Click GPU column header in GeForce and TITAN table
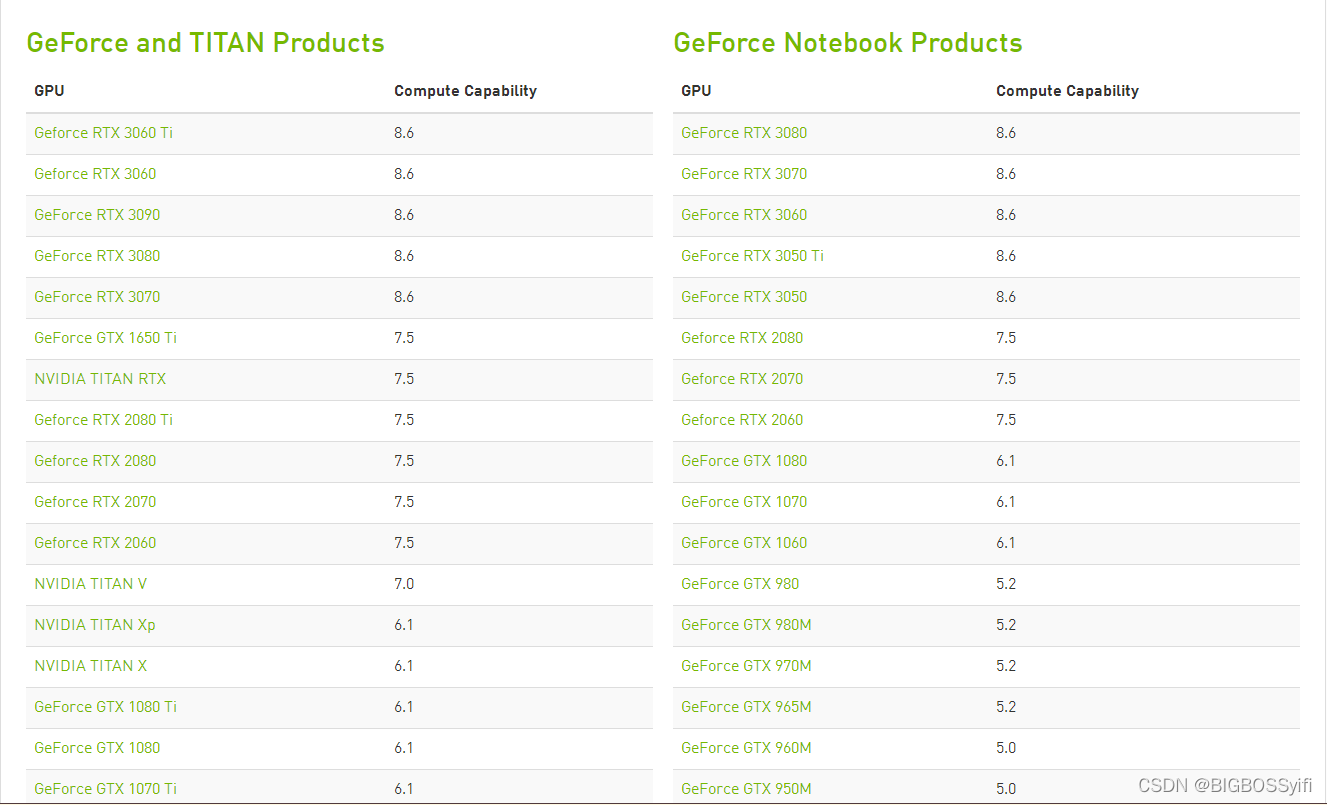 point(49,91)
